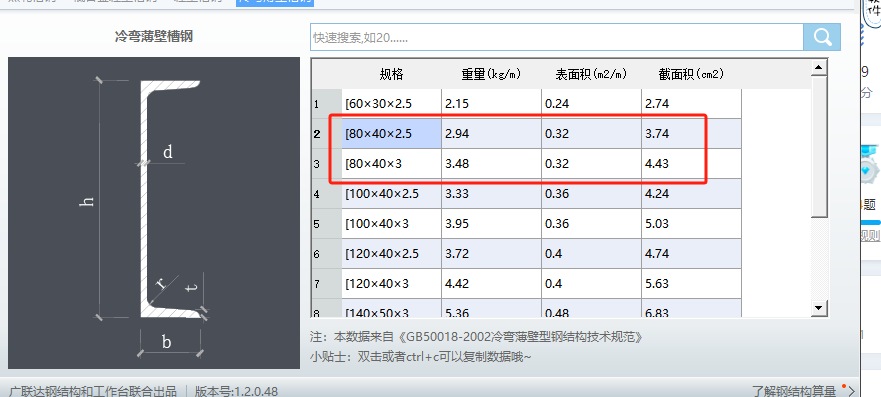Click the 广联达钢结构和工作台联合出品 footer text
Image resolution: width=881 pixels, height=397 pixels.
pyautogui.click(x=93, y=391)
